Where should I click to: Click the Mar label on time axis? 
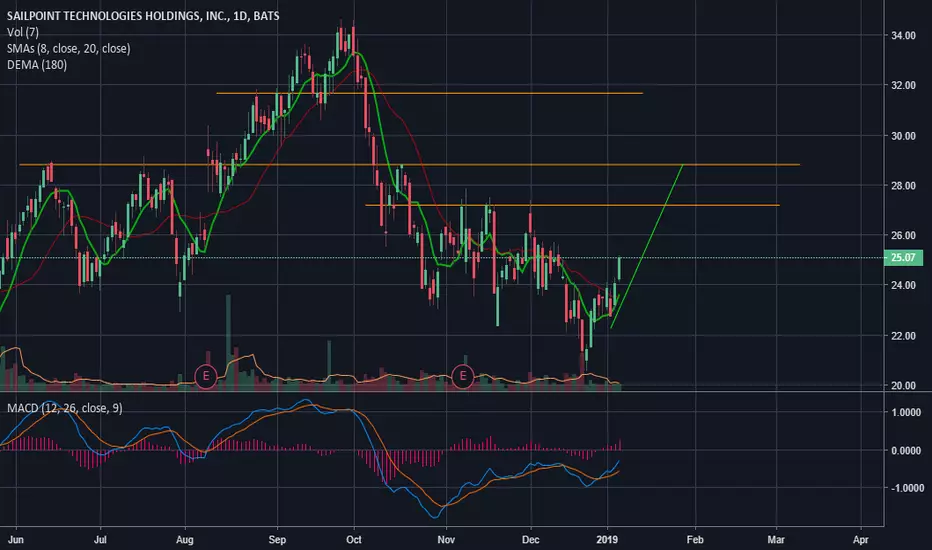775,540
